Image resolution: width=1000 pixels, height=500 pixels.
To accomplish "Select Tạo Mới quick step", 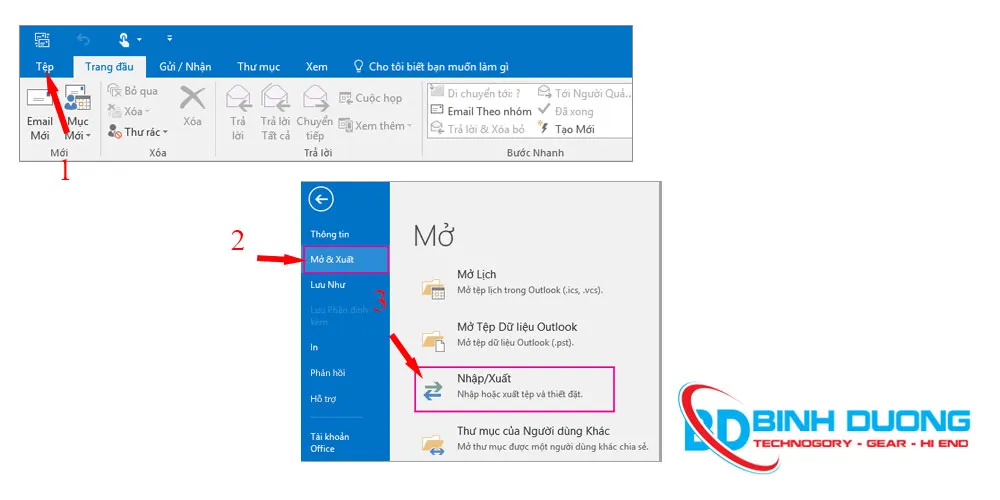I will coord(566,129).
